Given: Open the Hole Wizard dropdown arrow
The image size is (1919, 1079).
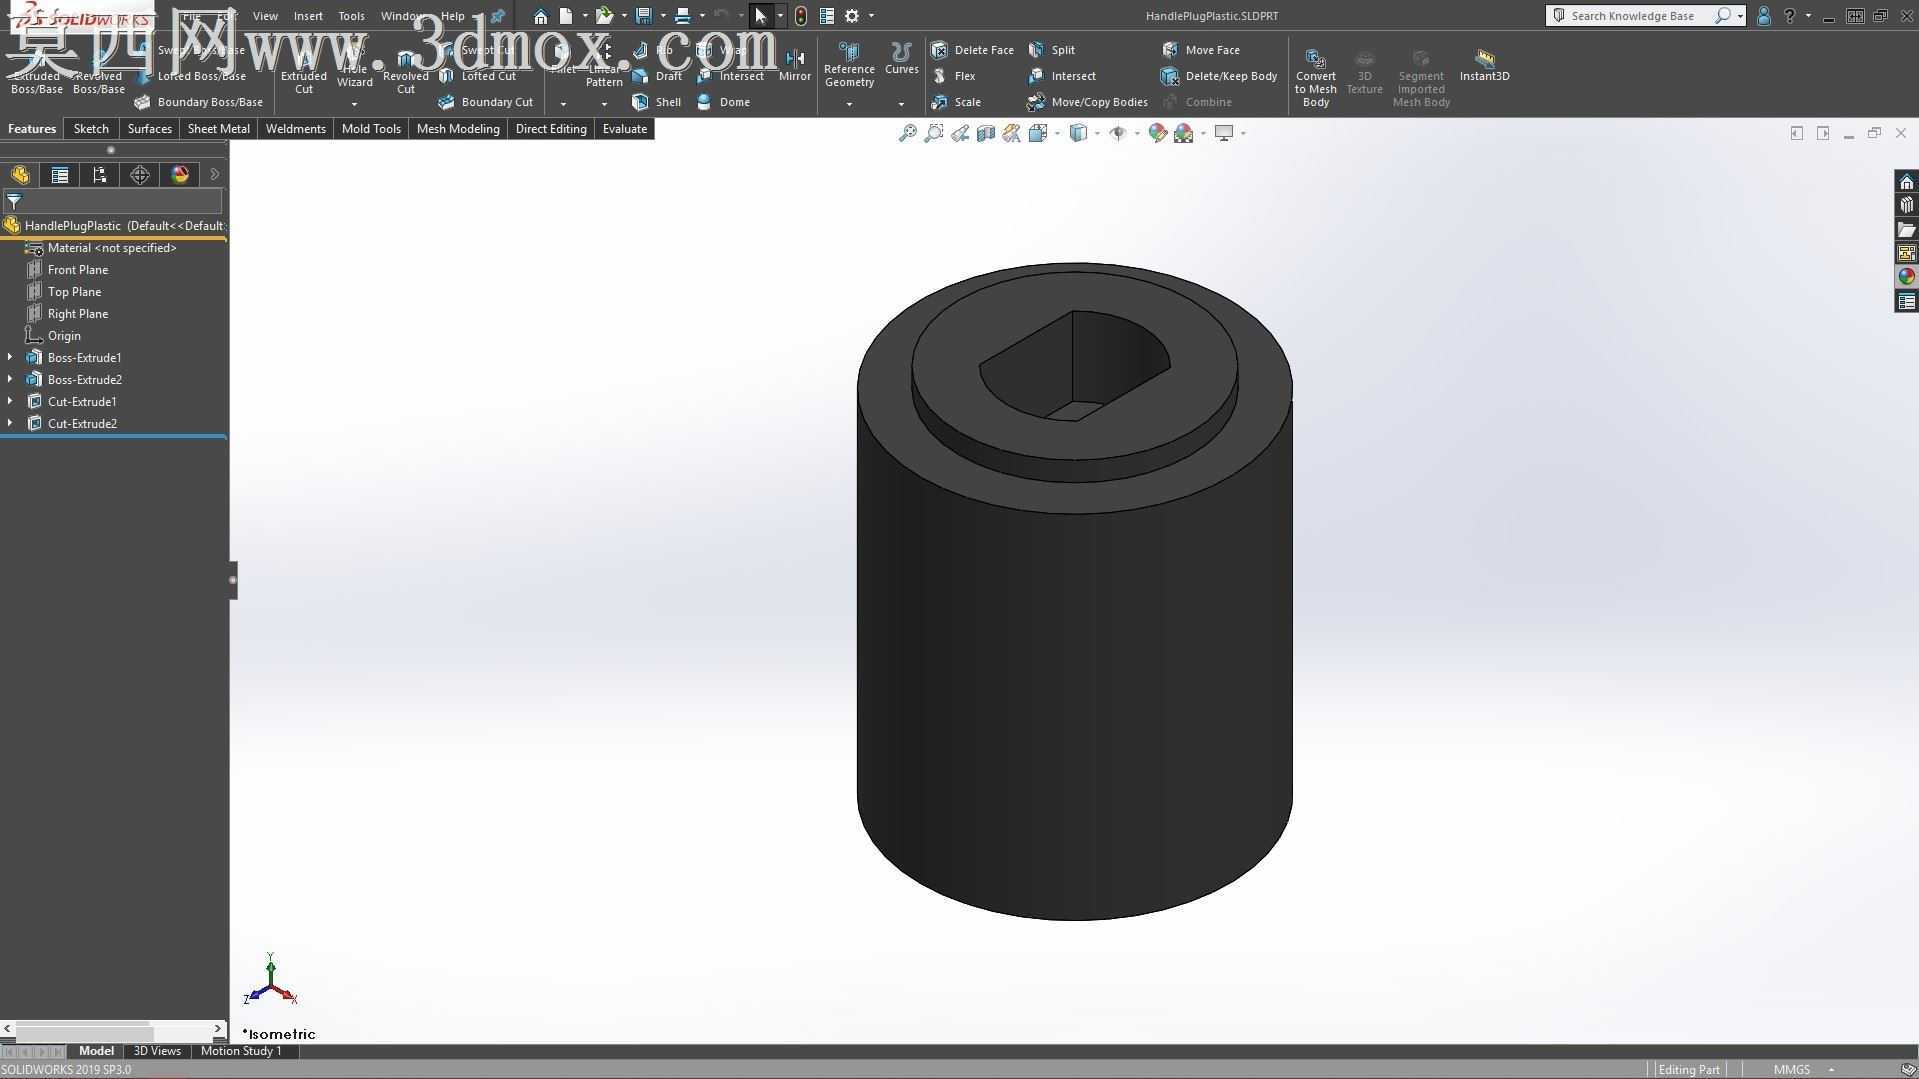Looking at the screenshot, I should pos(354,104).
